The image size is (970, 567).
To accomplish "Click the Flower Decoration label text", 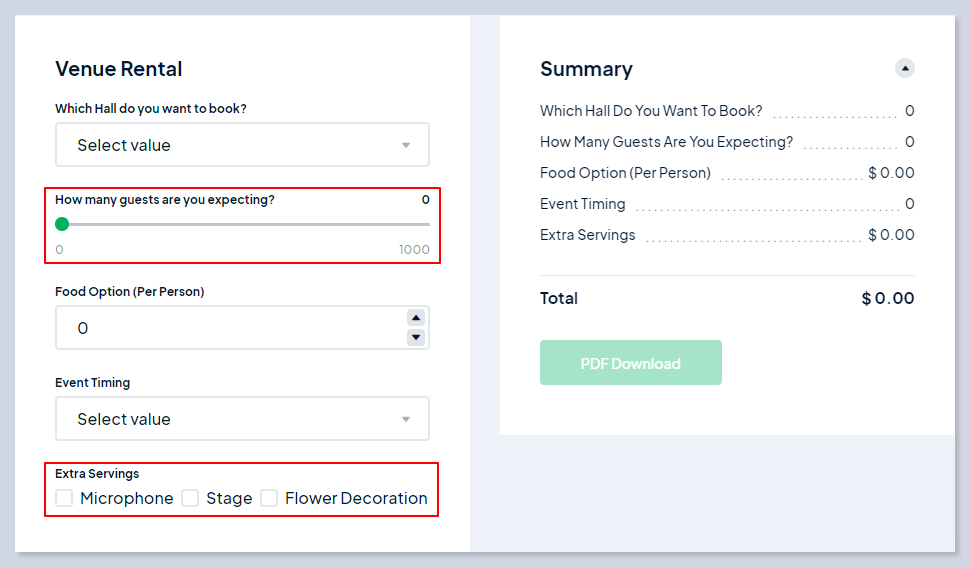I will coord(356,498).
